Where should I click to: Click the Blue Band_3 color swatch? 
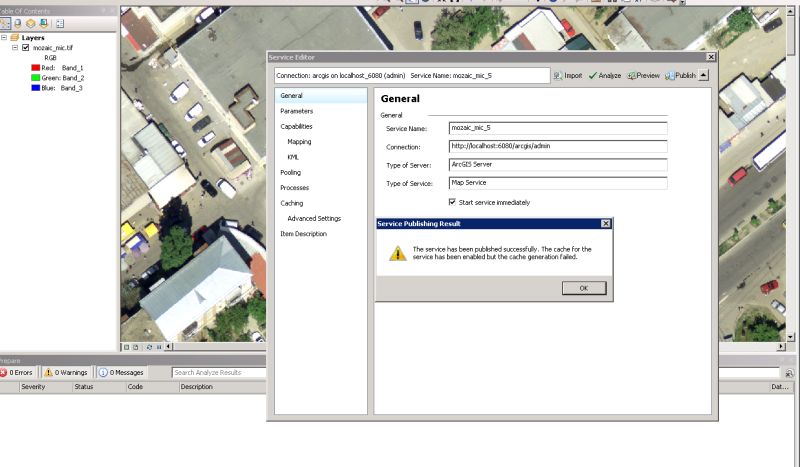[36, 88]
